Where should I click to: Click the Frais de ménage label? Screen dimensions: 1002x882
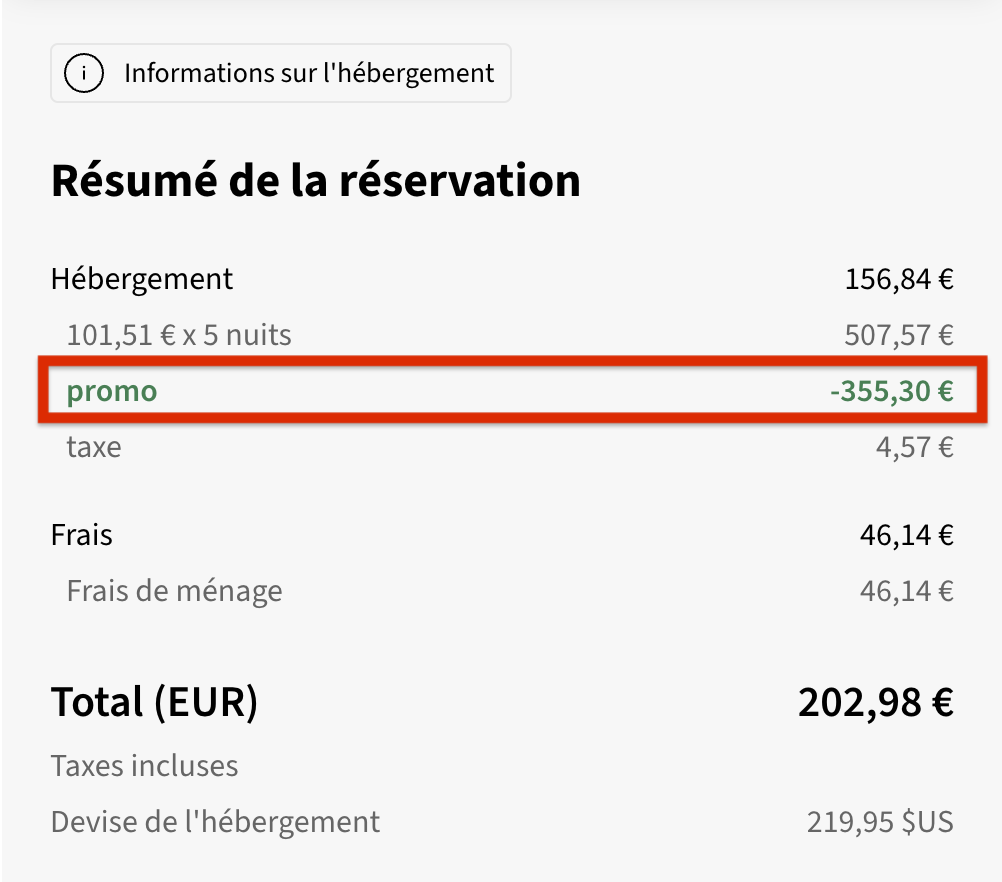click(174, 591)
